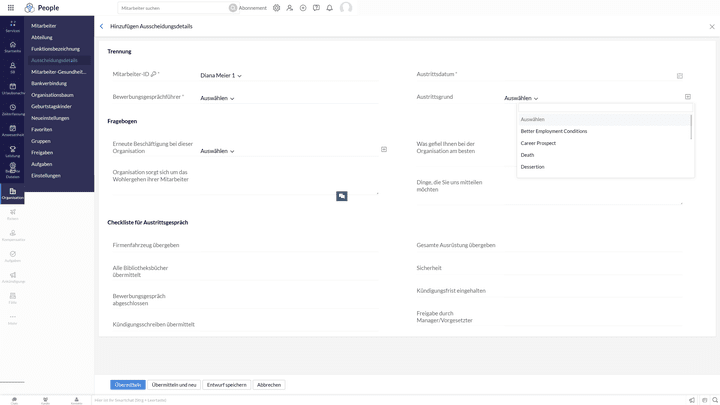Open the Erneute Beschäftigung Auswählen dropdown
720x405 pixels.
(x=217, y=151)
